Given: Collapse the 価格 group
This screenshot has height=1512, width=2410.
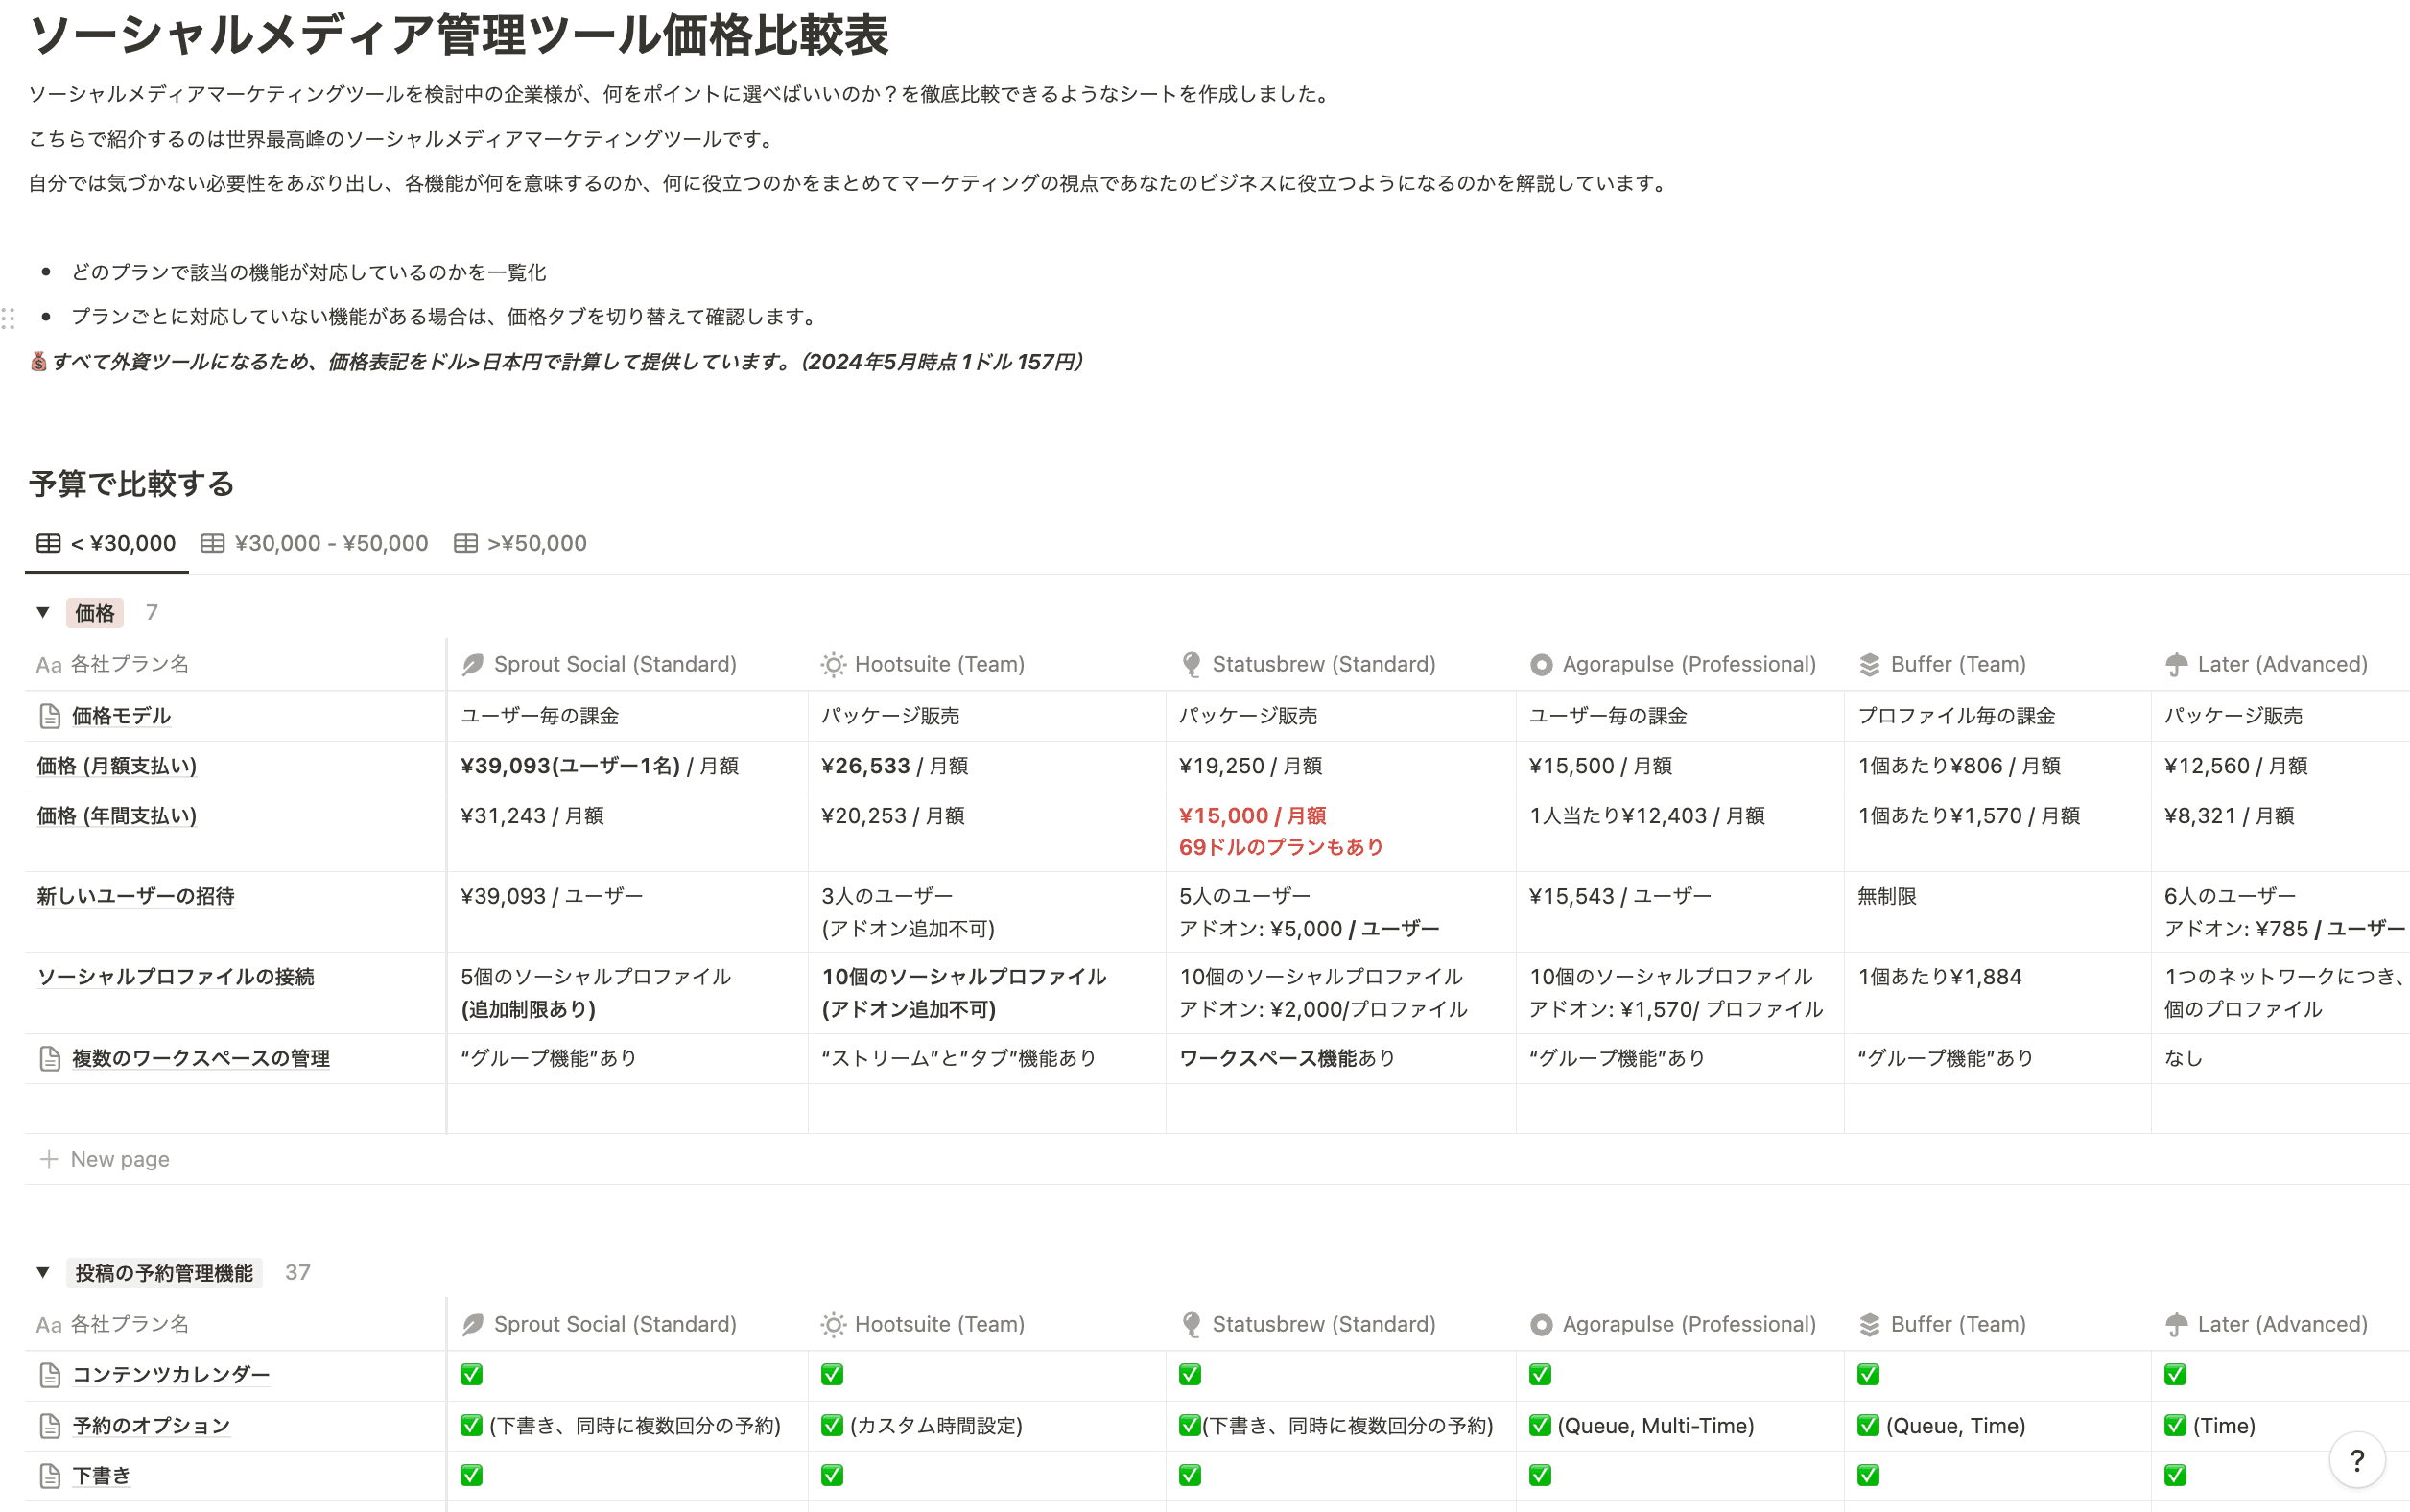Looking at the screenshot, I should pyautogui.click(x=43, y=612).
